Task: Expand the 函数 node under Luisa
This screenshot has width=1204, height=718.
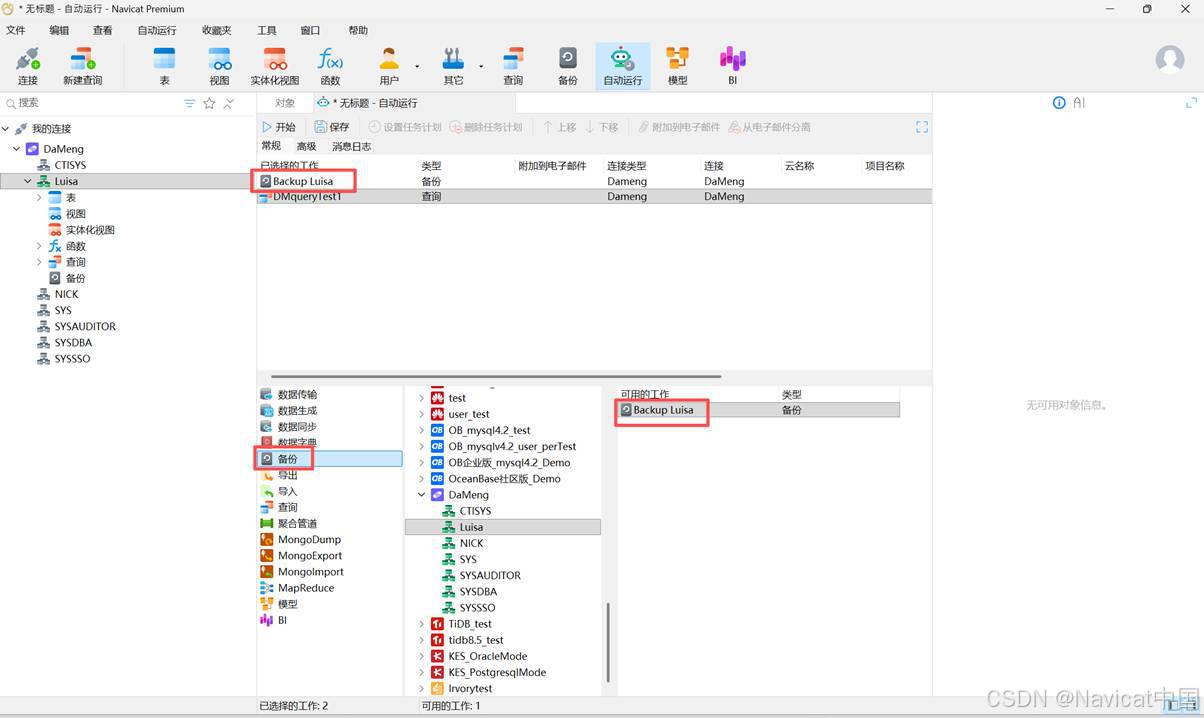Action: click(x=39, y=246)
